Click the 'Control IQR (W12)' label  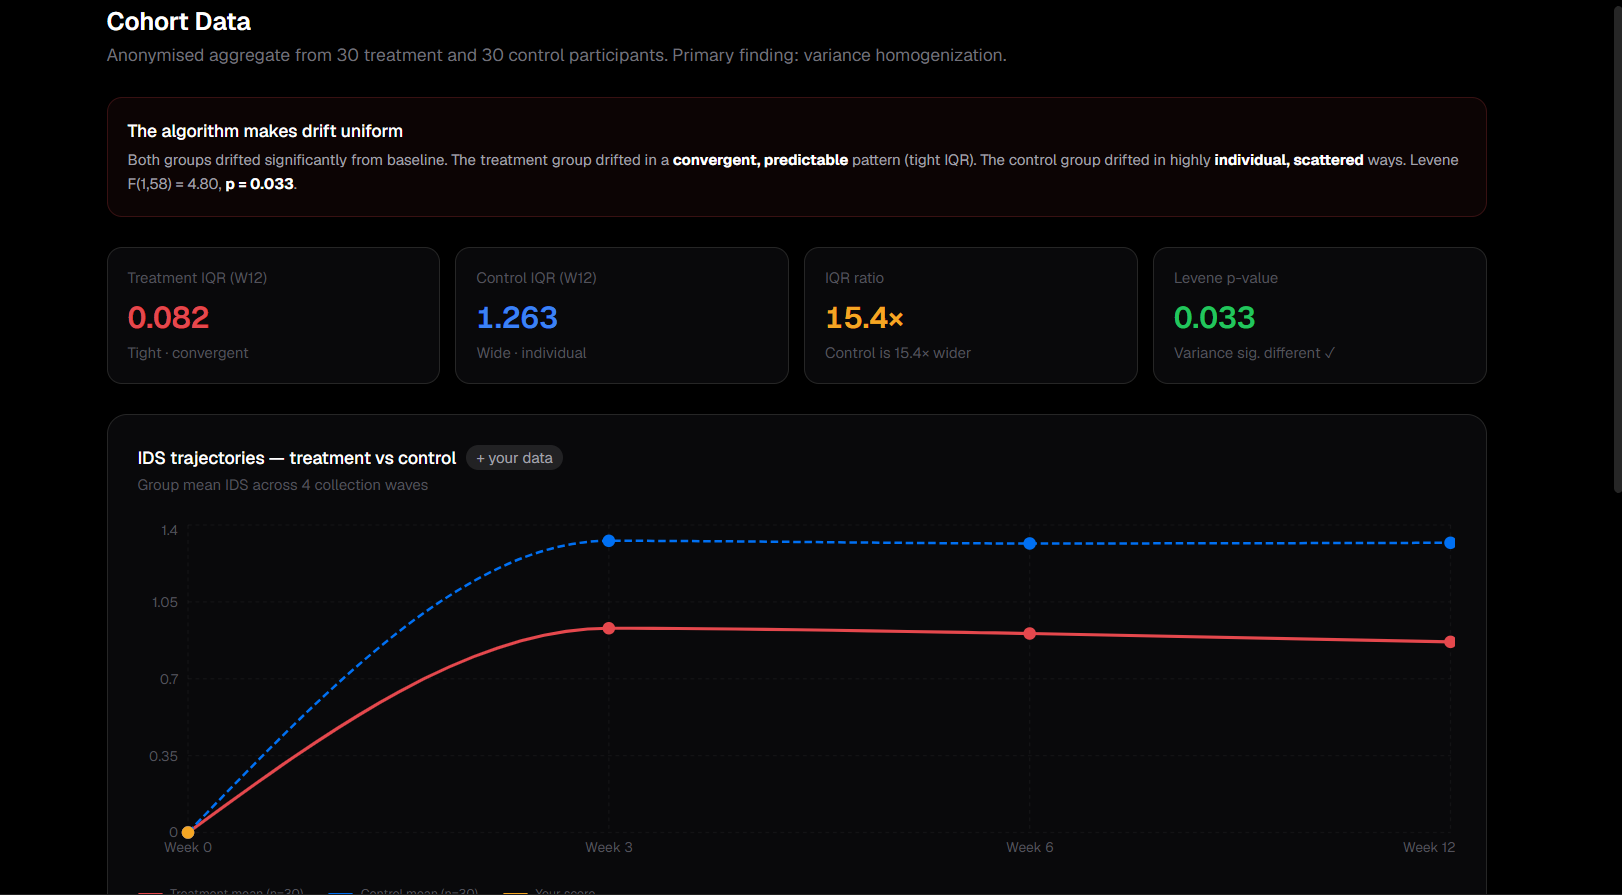(536, 278)
